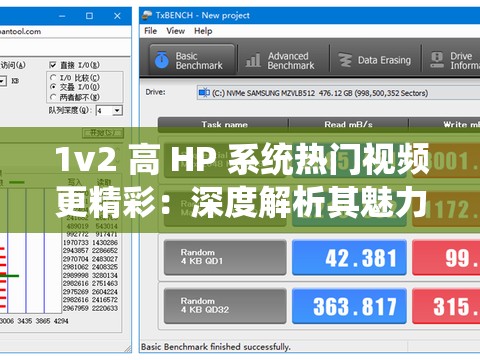
Task: Click value 2975269 in the results list
Action: (76, 292)
